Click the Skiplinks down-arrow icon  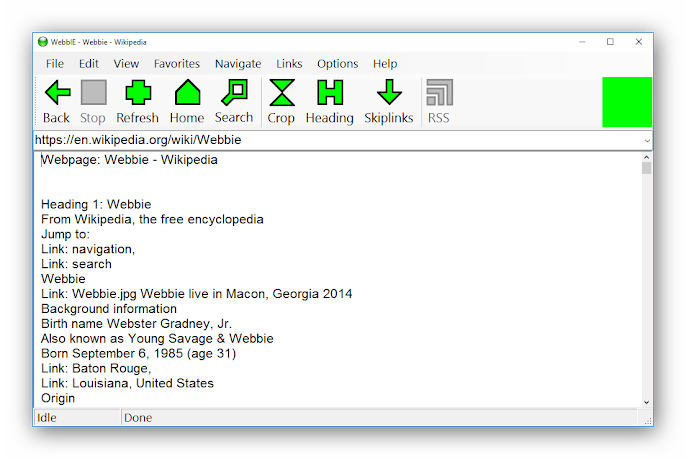[389, 92]
